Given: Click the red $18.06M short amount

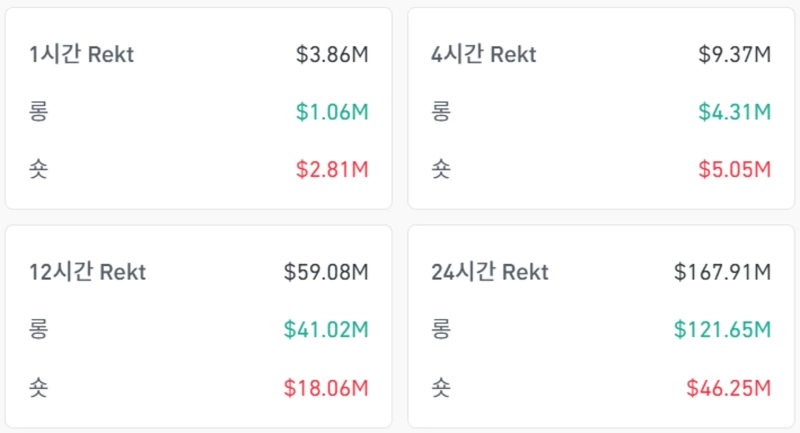Looking at the screenshot, I should point(326,386).
